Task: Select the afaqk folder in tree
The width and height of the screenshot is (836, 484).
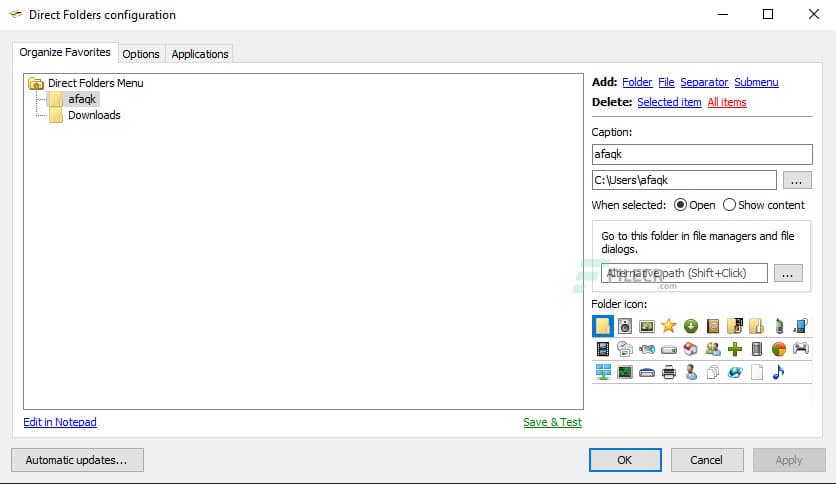Action: coord(82,99)
